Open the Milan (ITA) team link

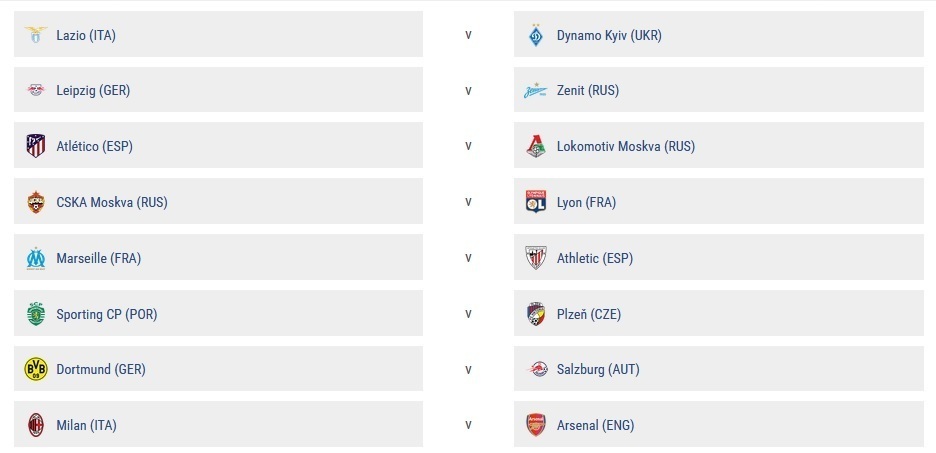pyautogui.click(x=87, y=426)
